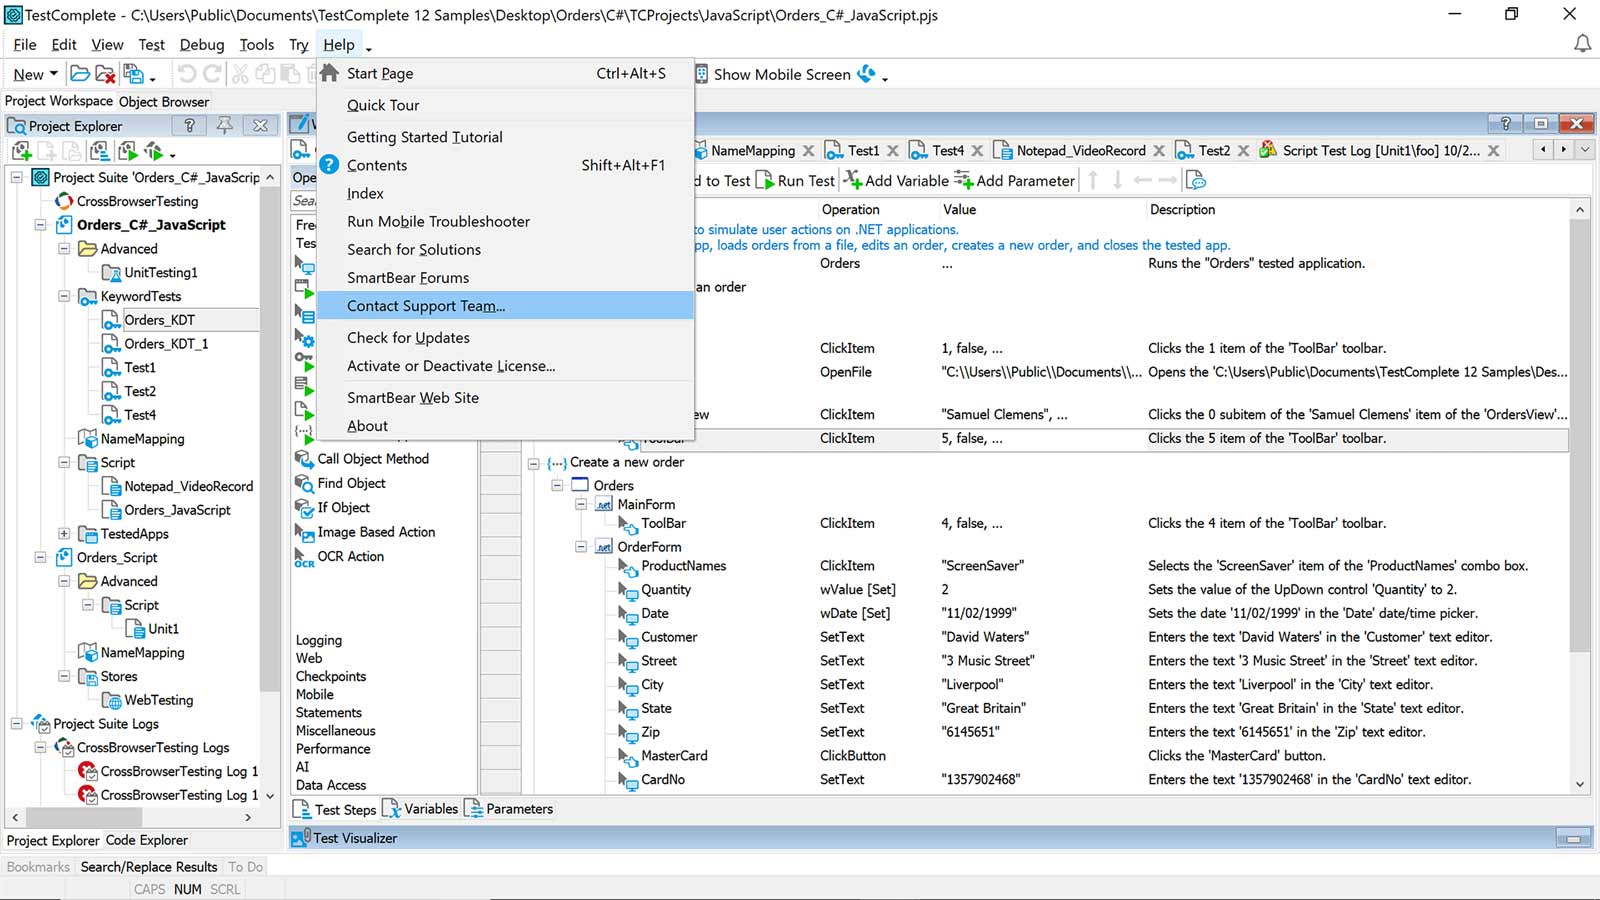Image resolution: width=1600 pixels, height=900 pixels.
Task: Click the pin icon on Project Explorer
Action: click(225, 125)
